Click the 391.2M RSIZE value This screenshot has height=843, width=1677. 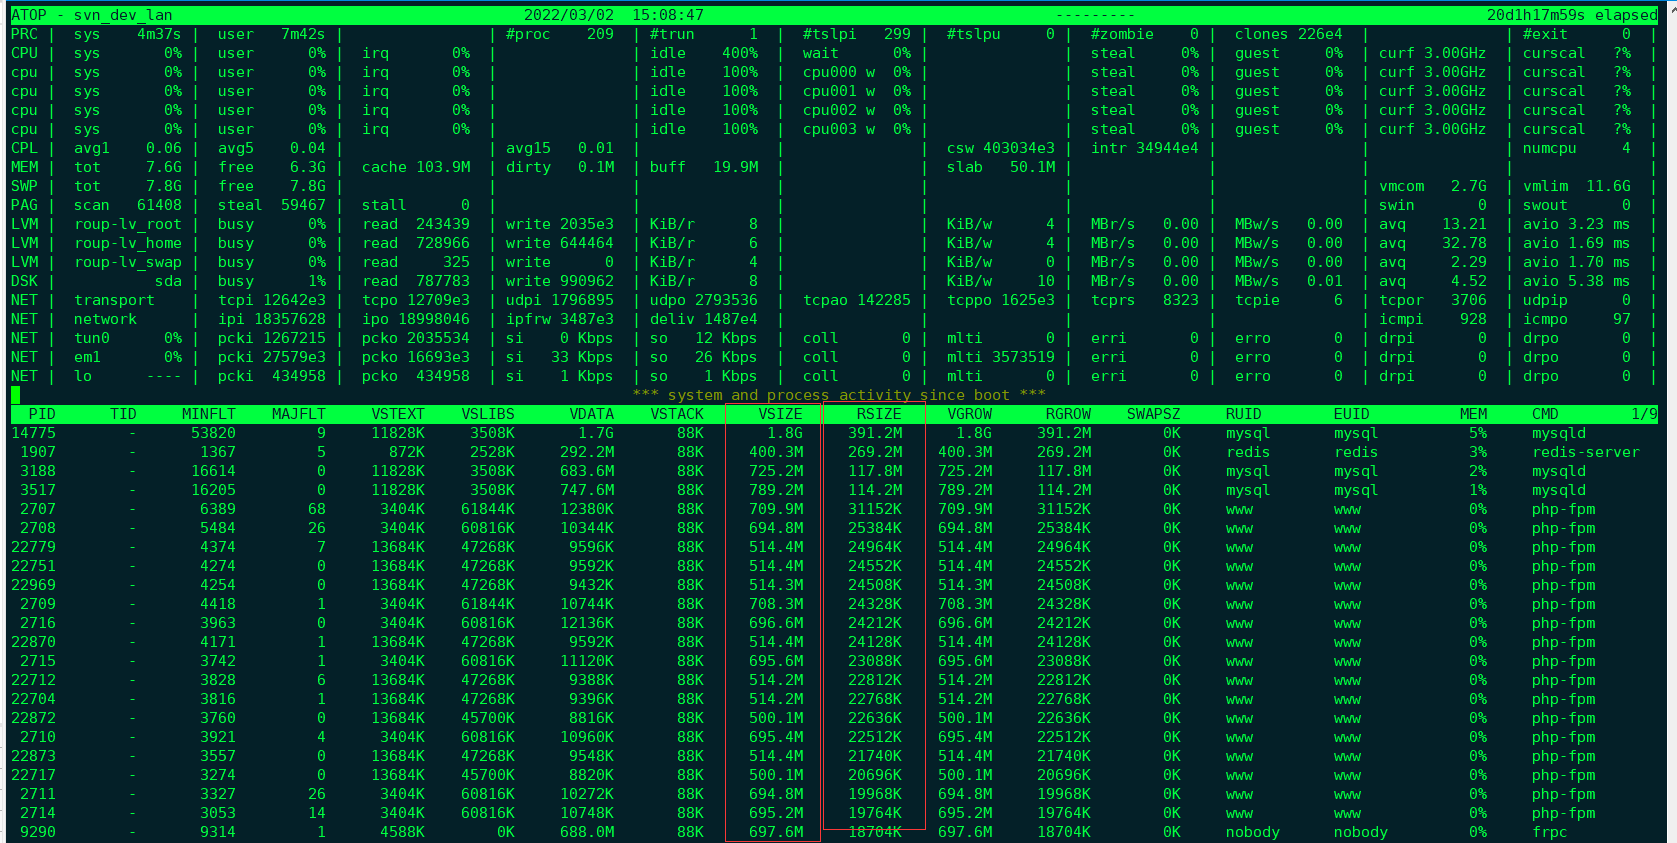tap(875, 433)
